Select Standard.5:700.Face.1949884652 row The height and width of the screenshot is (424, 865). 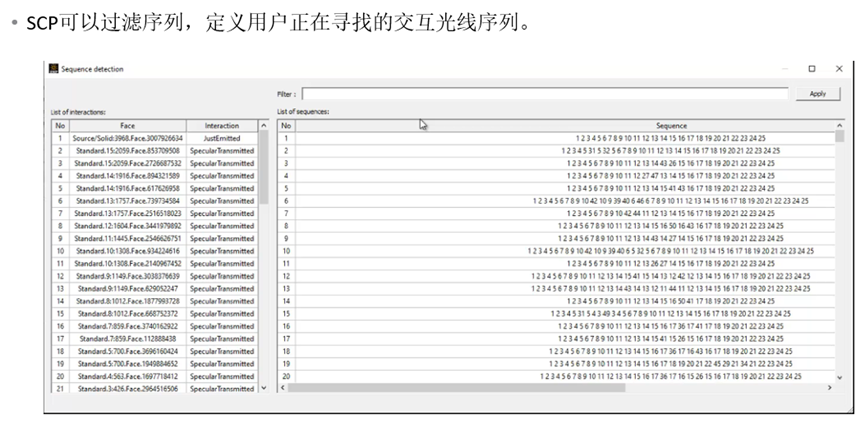(x=154, y=364)
